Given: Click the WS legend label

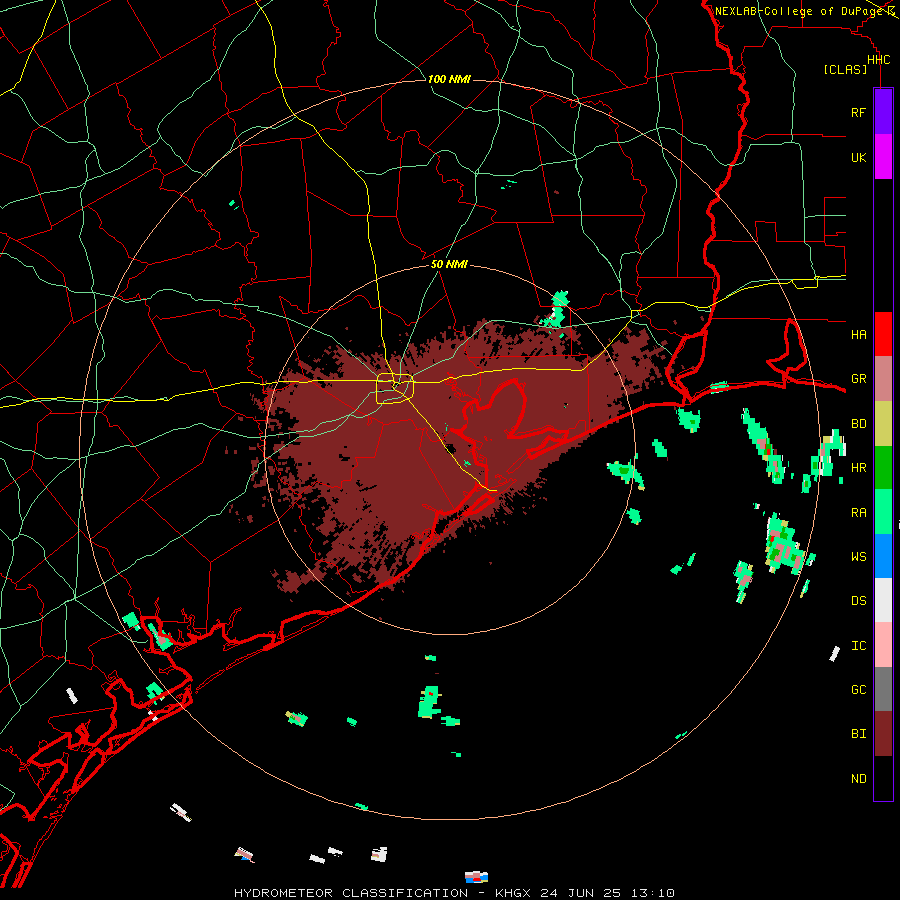Looking at the screenshot, I should [858, 556].
